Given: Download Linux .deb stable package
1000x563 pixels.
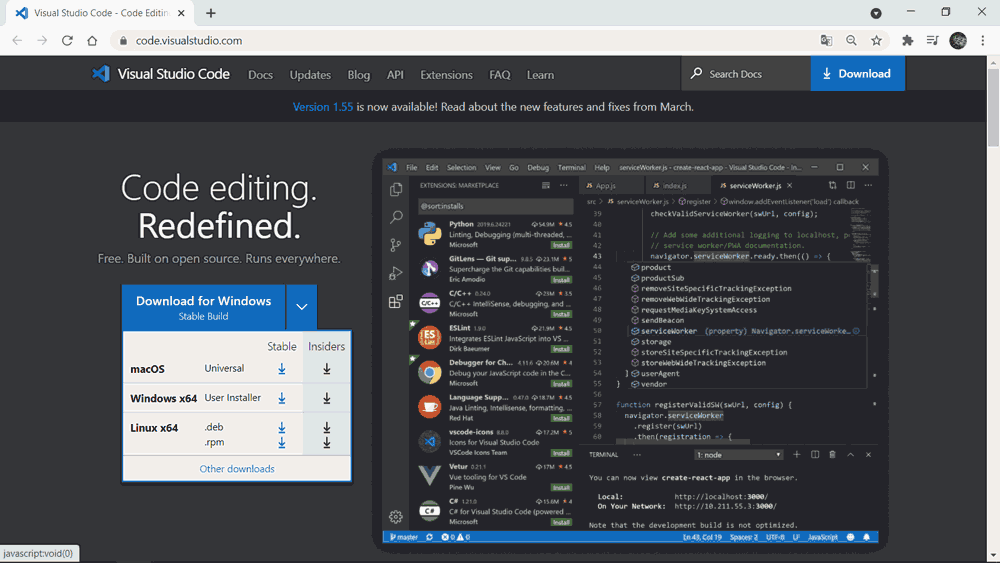Looking at the screenshot, I should pos(282,427).
